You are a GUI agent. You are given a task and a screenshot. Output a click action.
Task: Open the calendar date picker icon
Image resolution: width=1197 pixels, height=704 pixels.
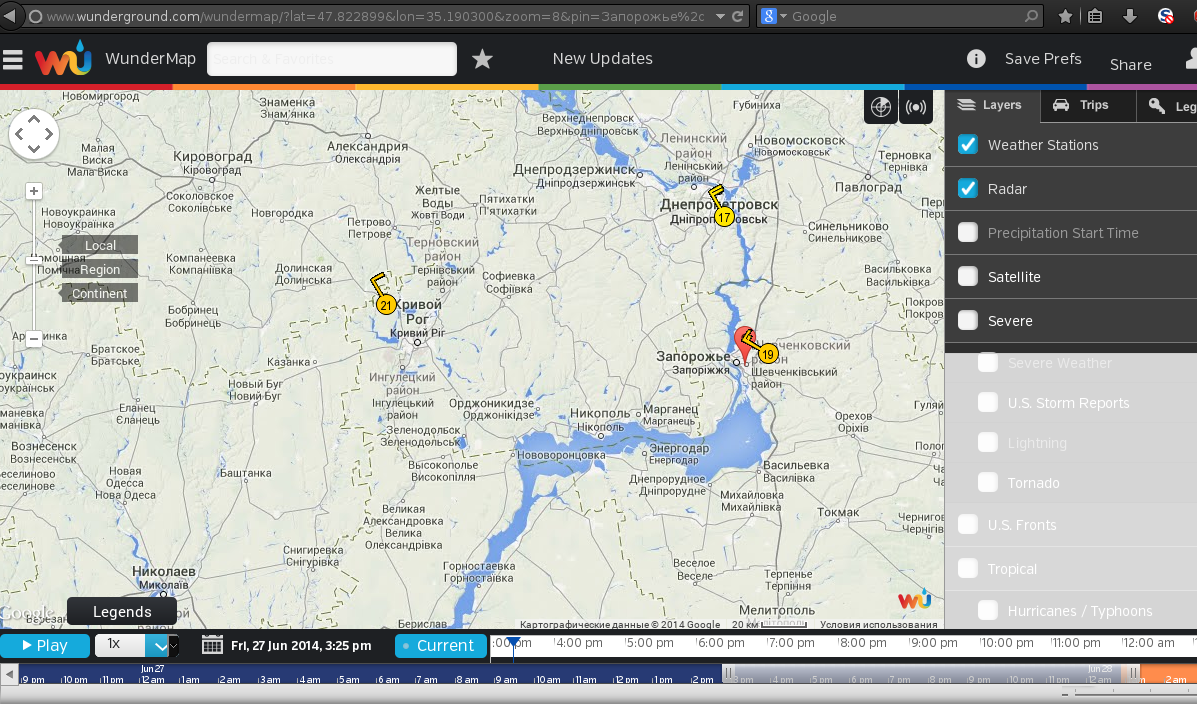pyautogui.click(x=212, y=645)
